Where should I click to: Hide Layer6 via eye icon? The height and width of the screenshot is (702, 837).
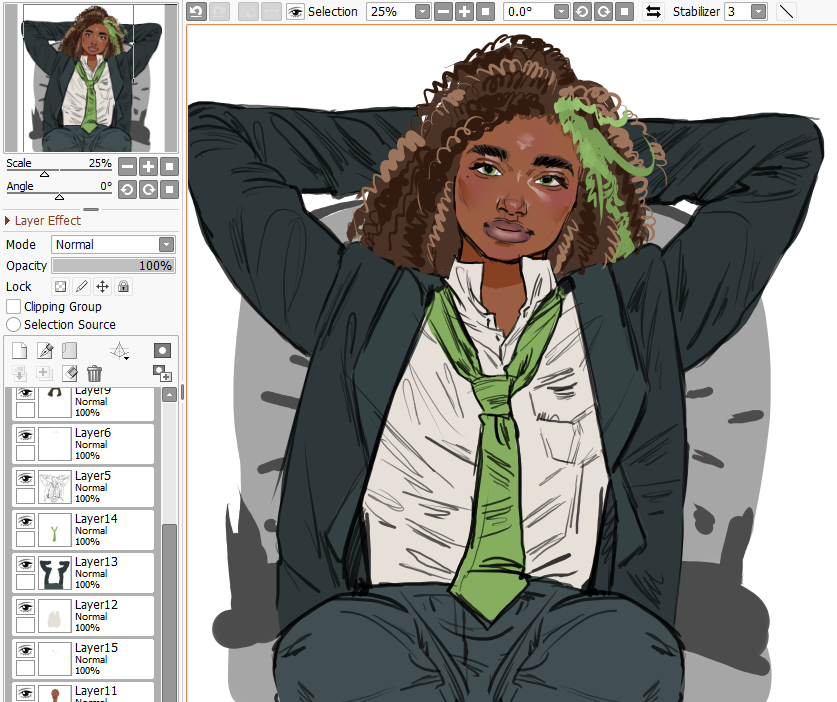tap(25, 436)
